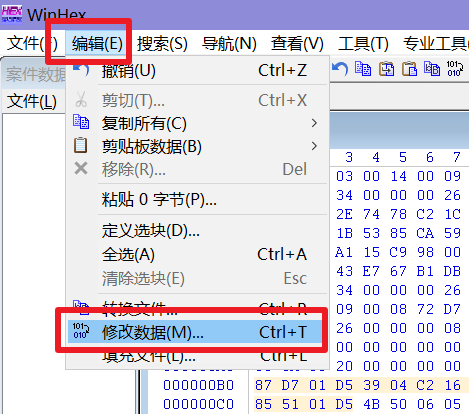Click the WinHex logo in the title bar
The image size is (469, 414).
(x=12, y=14)
